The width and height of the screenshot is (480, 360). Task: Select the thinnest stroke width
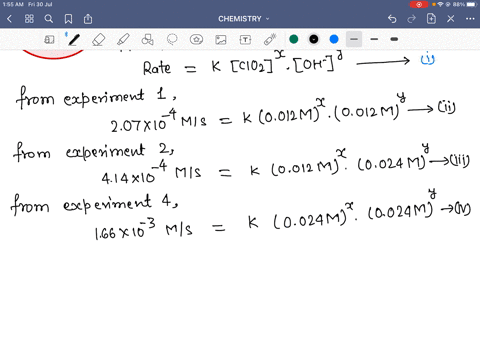click(354, 39)
